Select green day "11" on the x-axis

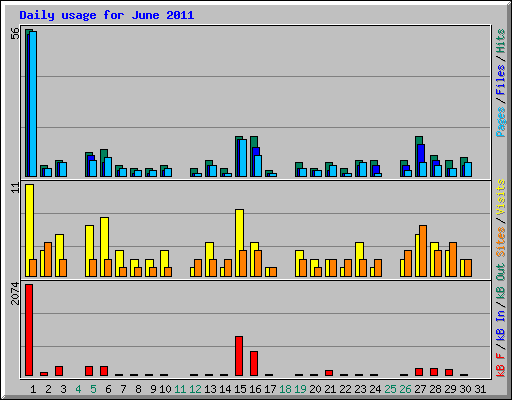[x=180, y=389]
